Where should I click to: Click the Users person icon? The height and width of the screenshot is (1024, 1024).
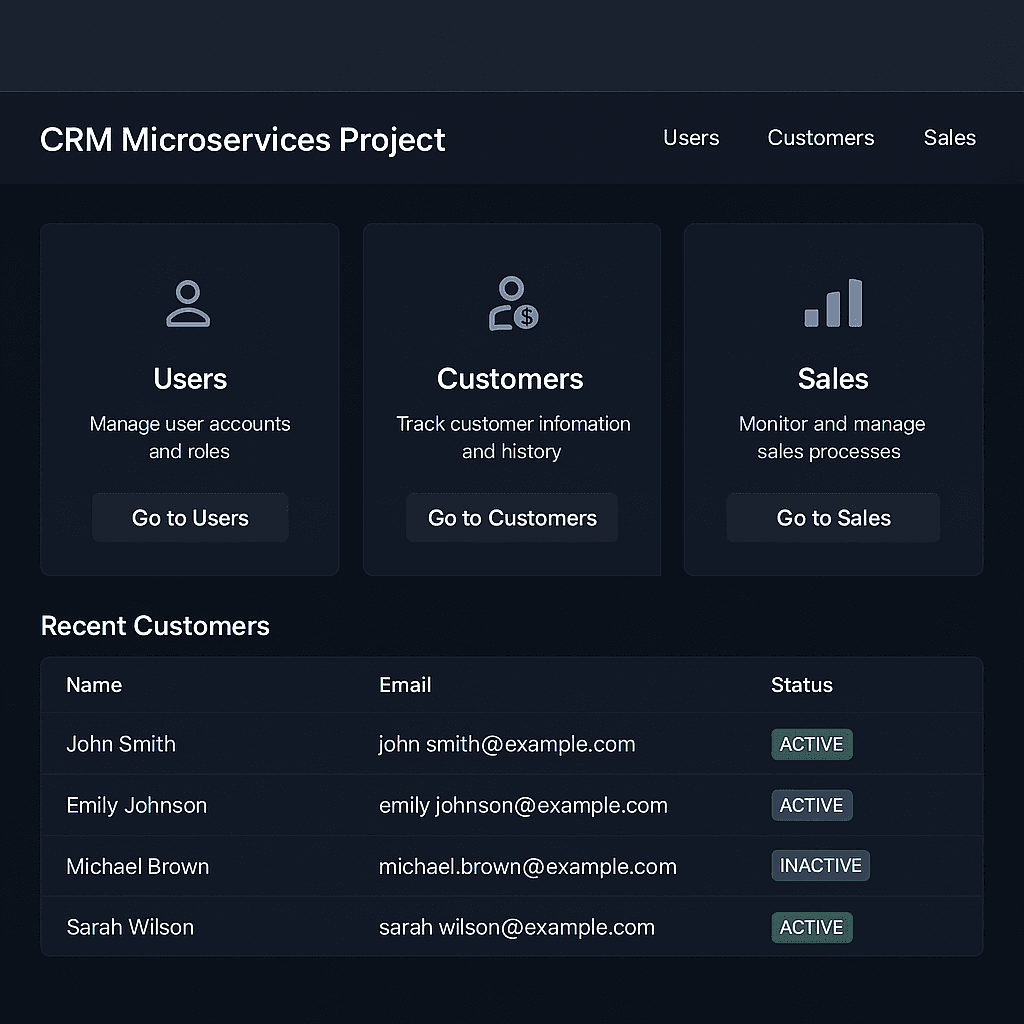click(190, 303)
